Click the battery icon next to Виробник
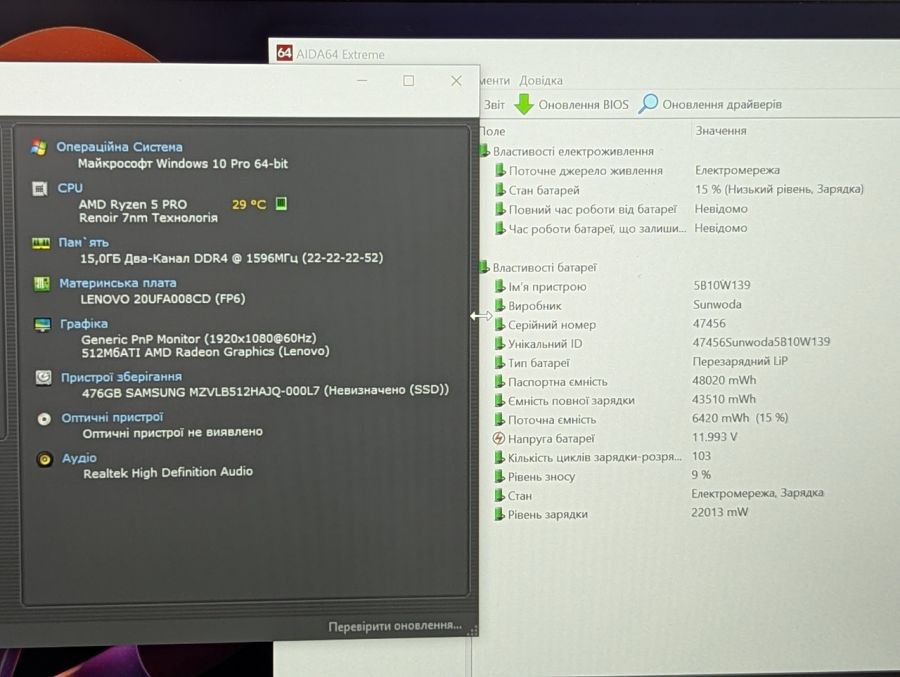 (499, 305)
